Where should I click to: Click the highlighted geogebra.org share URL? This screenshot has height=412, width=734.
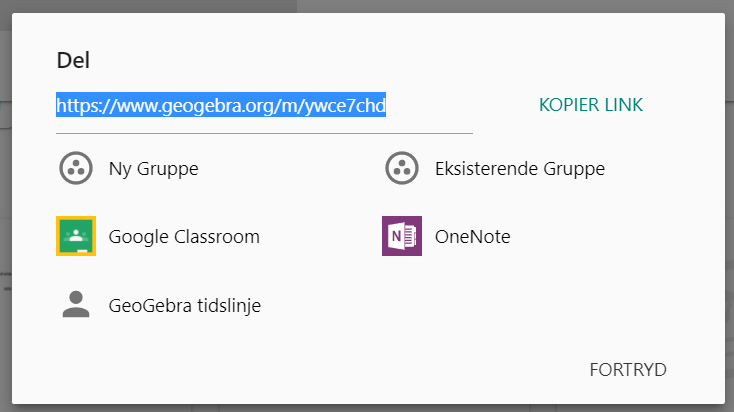click(x=221, y=105)
